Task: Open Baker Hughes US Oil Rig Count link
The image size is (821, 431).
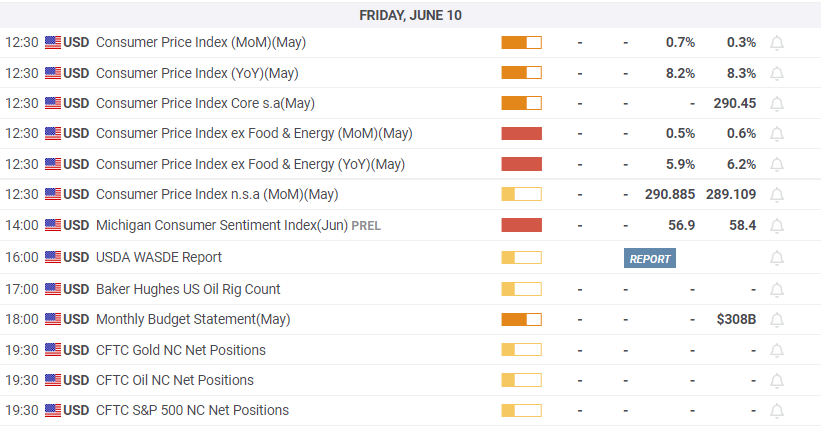Action: coord(188,289)
